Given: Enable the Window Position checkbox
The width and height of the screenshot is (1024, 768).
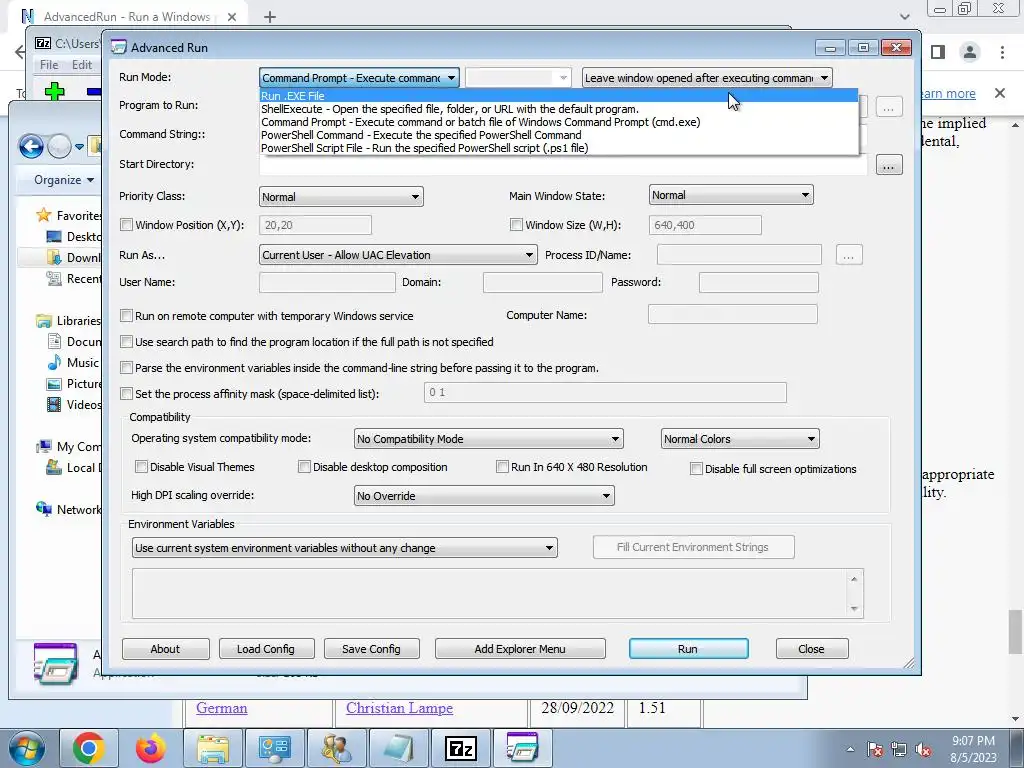Looking at the screenshot, I should (x=127, y=225).
